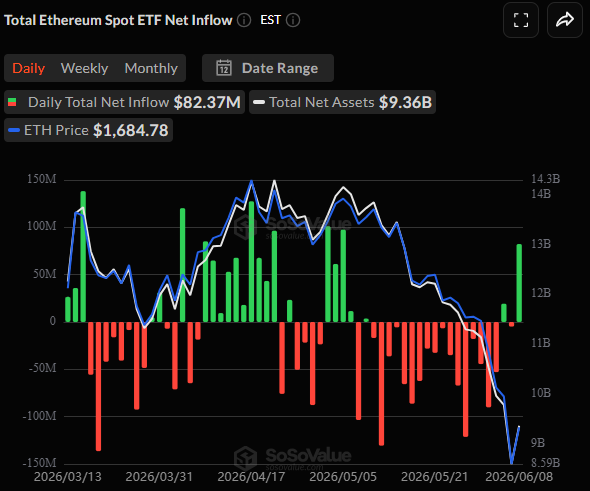
Task: Click the 2026/03/31 axis date
Action: point(159,477)
